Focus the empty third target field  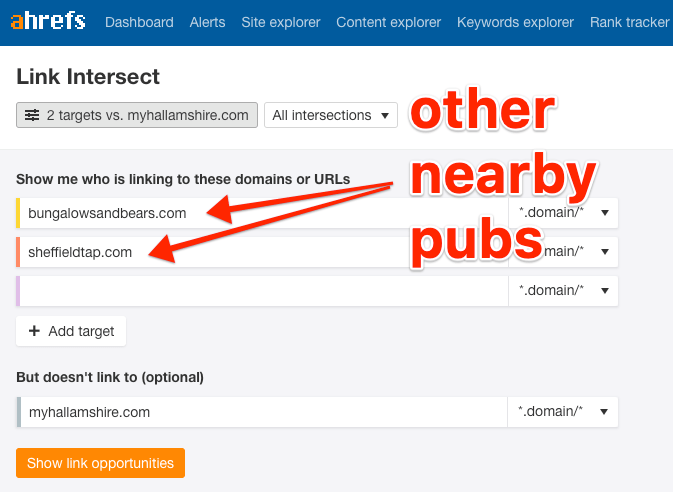point(260,291)
